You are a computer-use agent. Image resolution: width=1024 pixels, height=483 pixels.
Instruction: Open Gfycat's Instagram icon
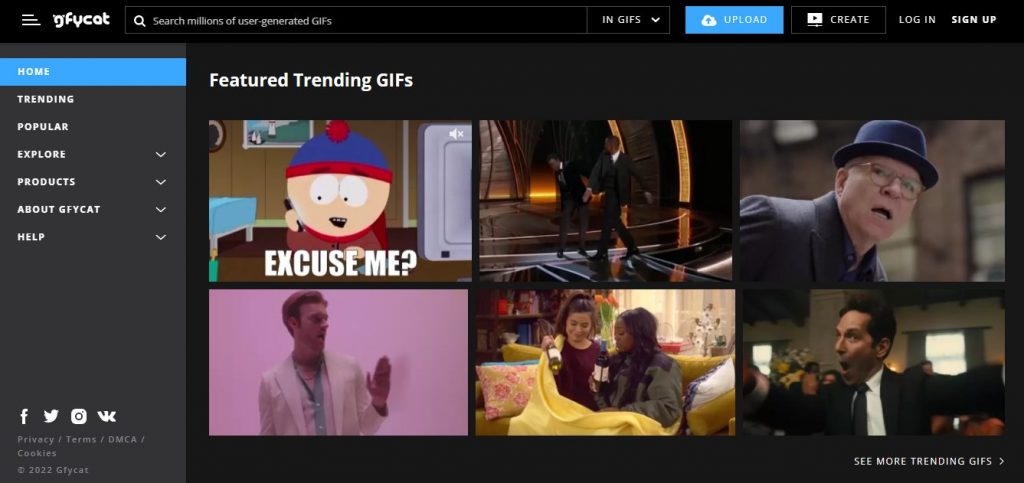(78, 416)
